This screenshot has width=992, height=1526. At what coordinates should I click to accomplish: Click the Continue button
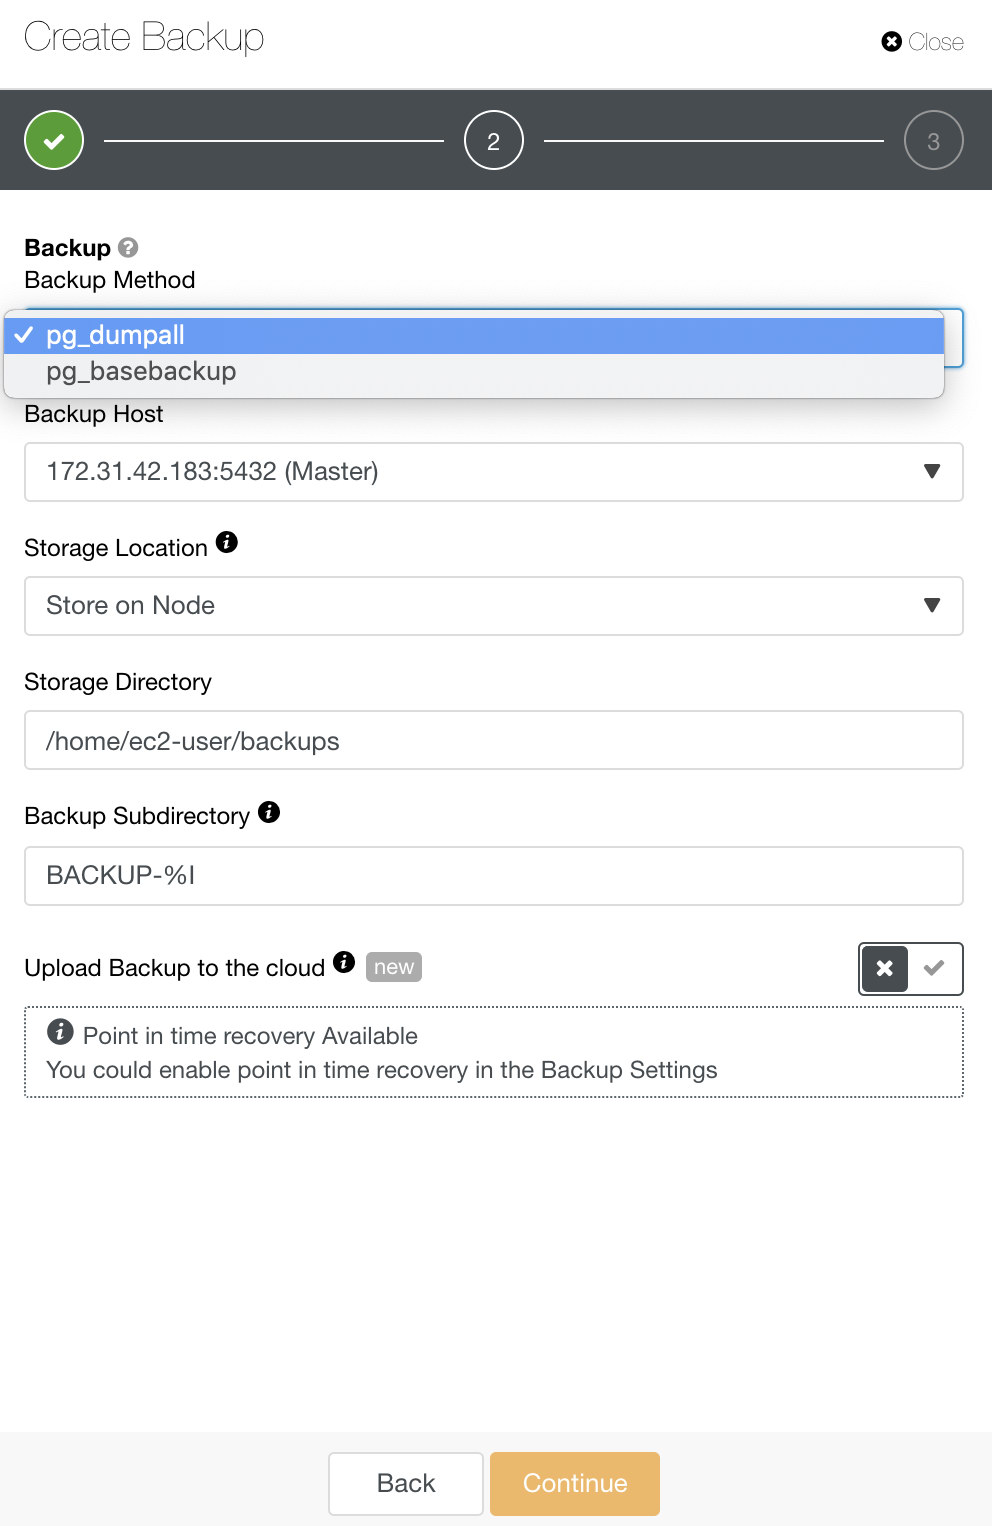[575, 1483]
